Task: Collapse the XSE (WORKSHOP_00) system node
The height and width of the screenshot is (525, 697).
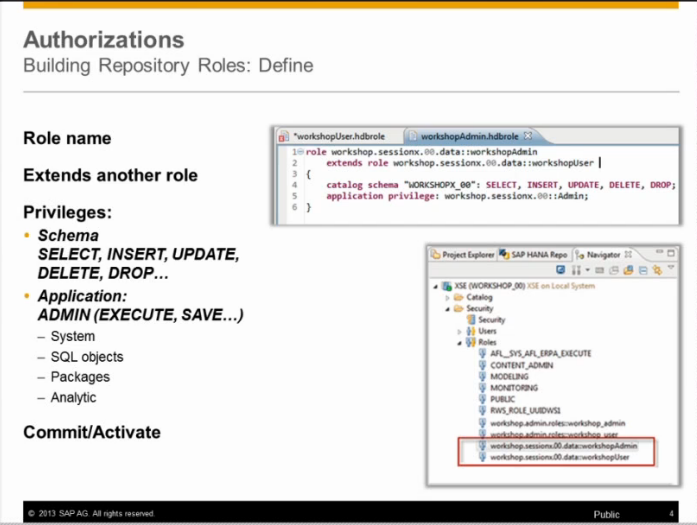Action: tap(436, 287)
